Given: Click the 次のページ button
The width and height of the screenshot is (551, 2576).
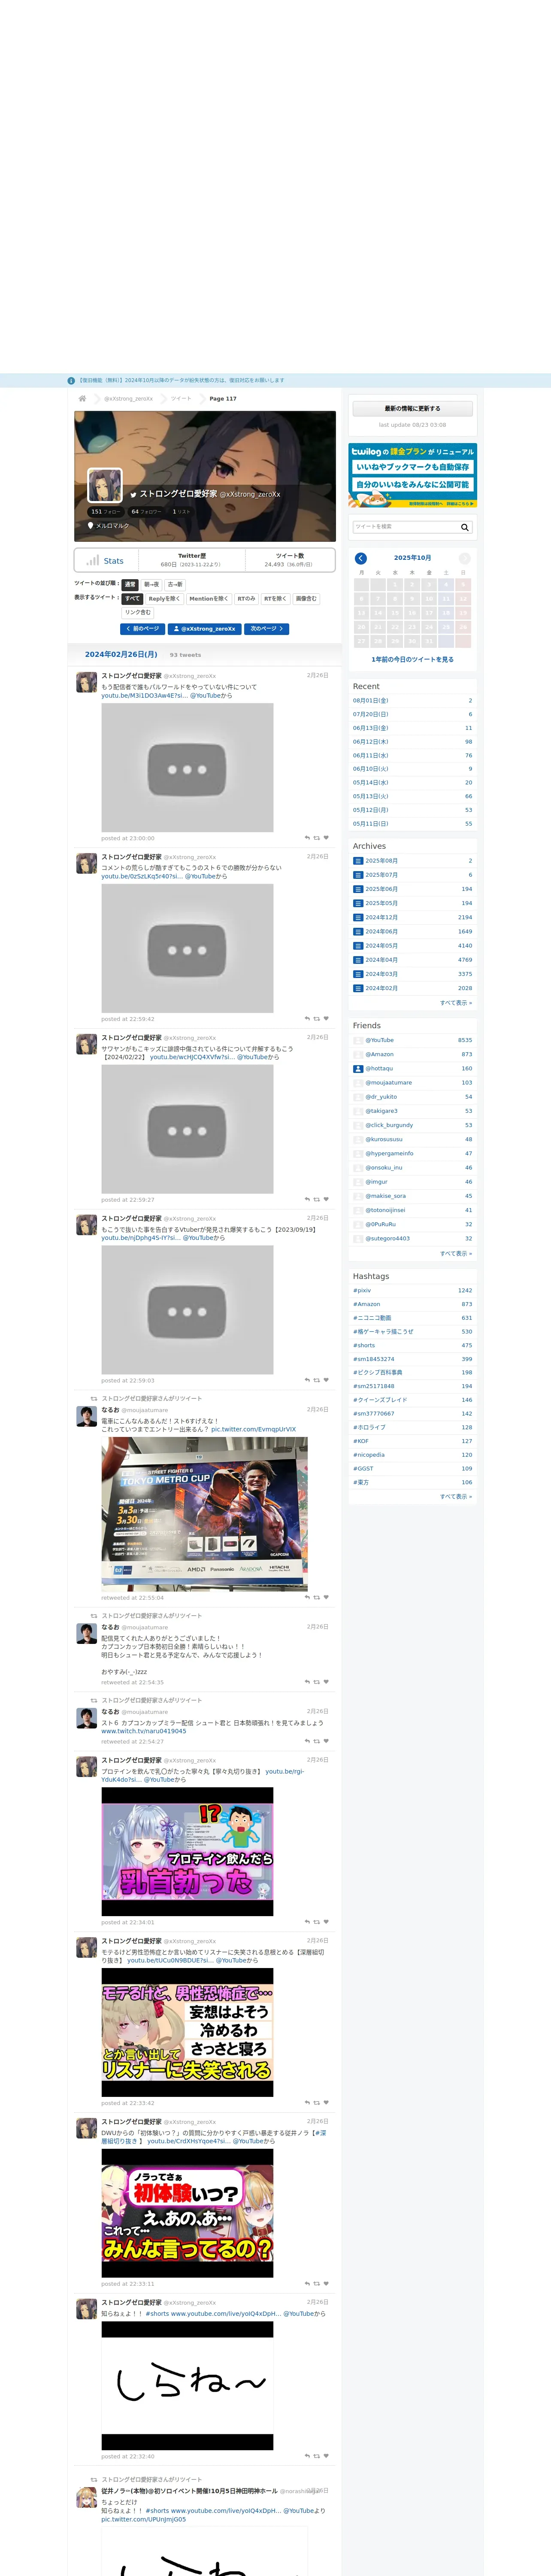Looking at the screenshot, I should click(266, 629).
